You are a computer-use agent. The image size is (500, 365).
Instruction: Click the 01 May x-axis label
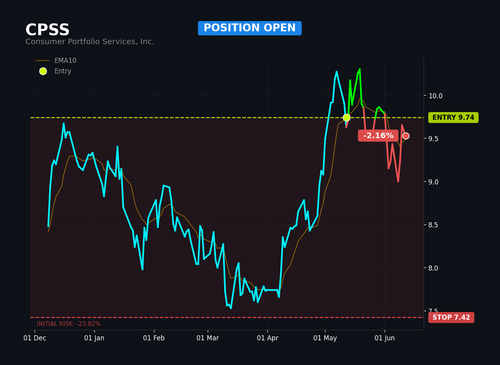325,338
